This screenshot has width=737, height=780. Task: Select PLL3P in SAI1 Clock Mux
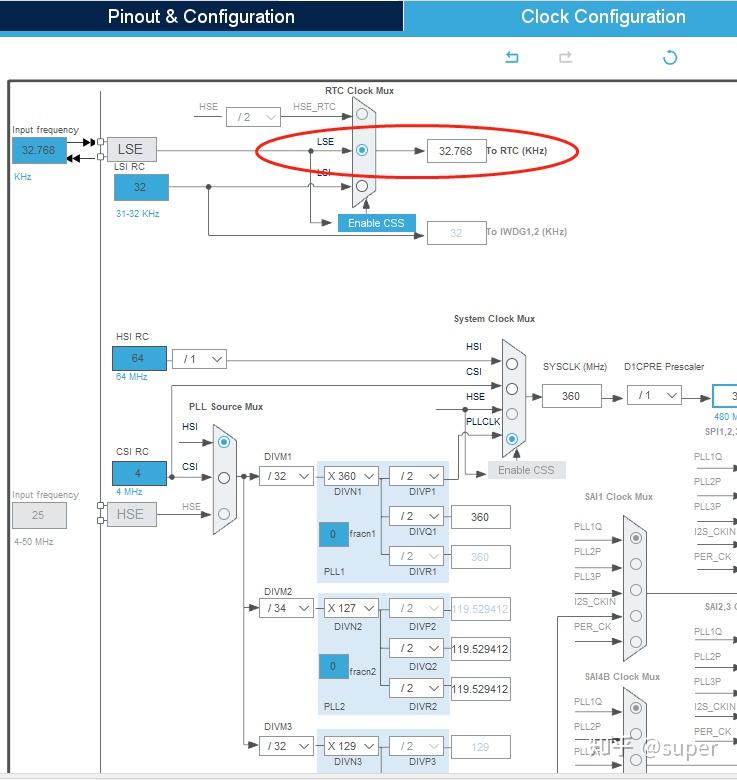pyautogui.click(x=636, y=590)
